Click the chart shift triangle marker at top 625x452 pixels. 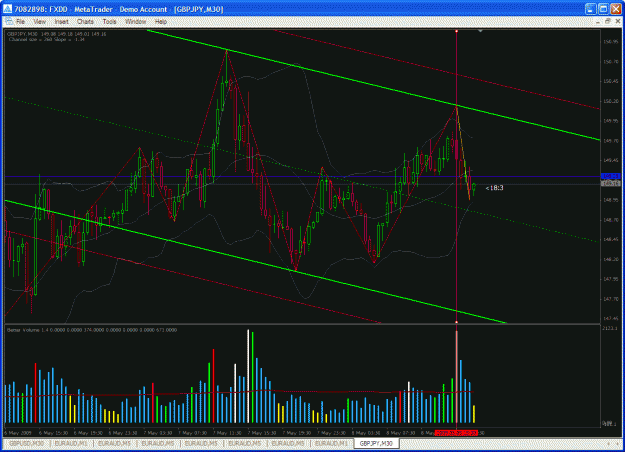[x=480, y=31]
